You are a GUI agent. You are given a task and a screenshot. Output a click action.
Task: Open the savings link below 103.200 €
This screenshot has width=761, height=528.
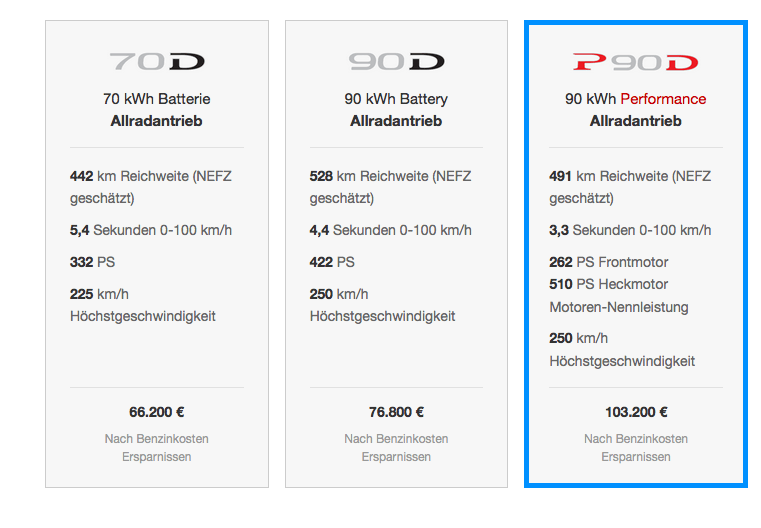[636, 447]
